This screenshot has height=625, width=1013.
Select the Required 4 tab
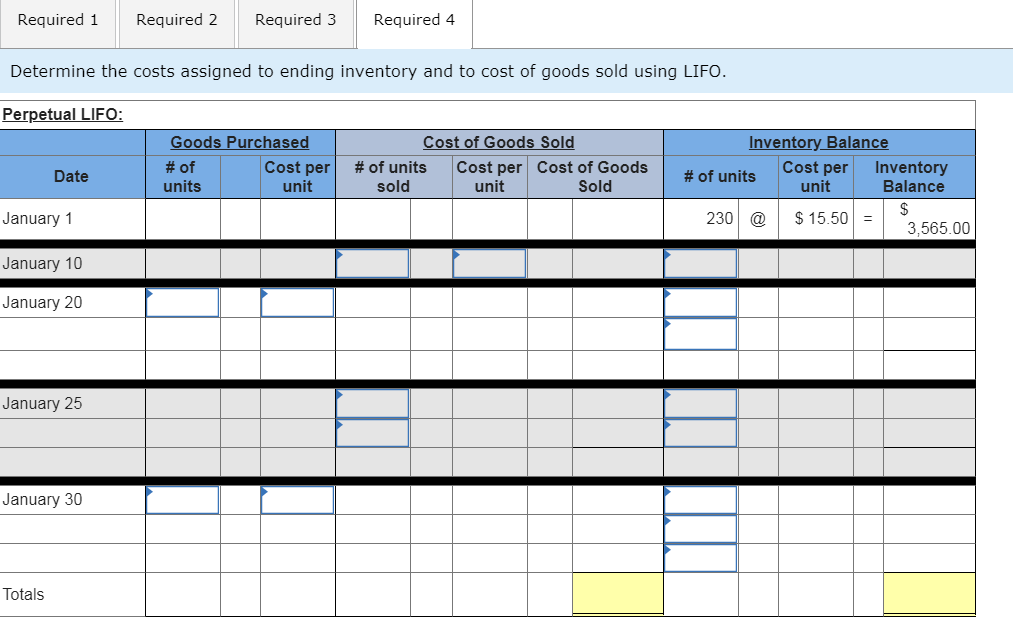pyautogui.click(x=413, y=20)
